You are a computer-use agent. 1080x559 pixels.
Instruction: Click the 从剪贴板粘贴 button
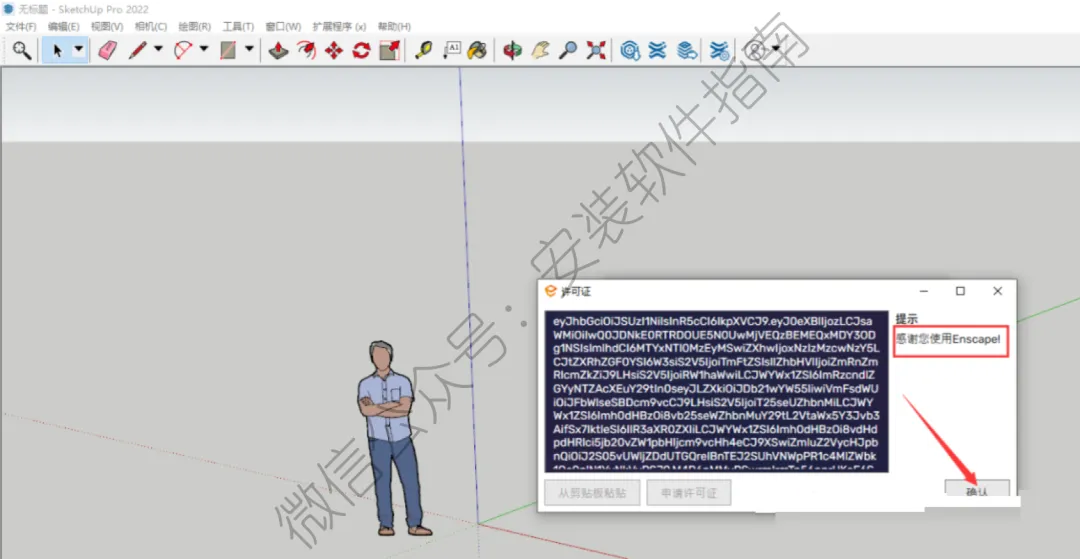592,493
